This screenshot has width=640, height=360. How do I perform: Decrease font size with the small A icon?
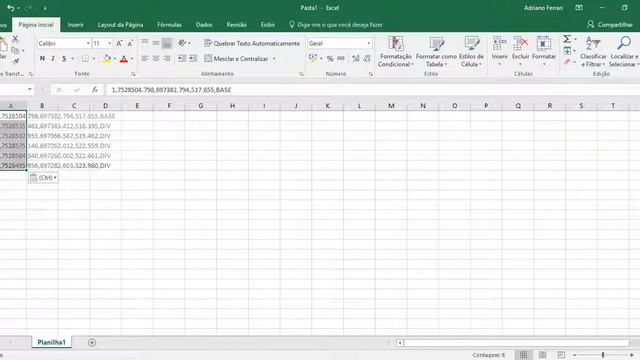130,43
